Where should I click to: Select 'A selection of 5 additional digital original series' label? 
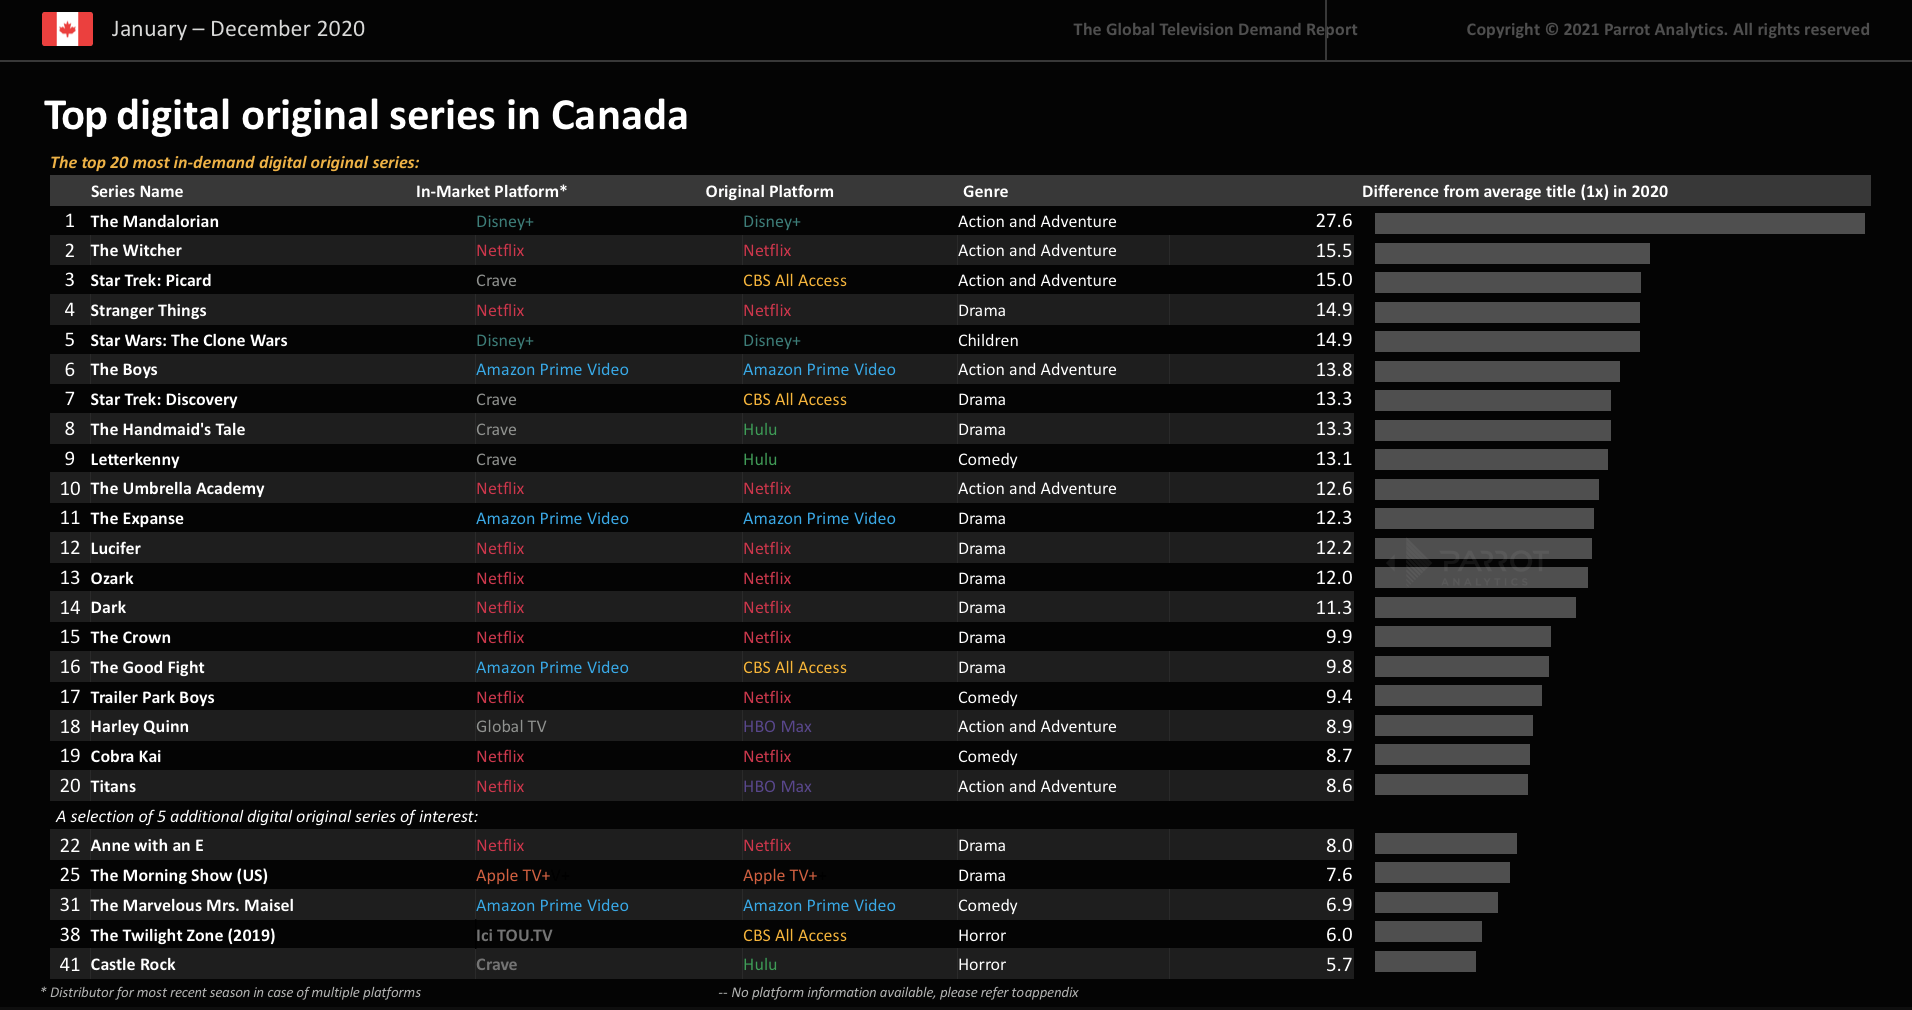coord(267,816)
